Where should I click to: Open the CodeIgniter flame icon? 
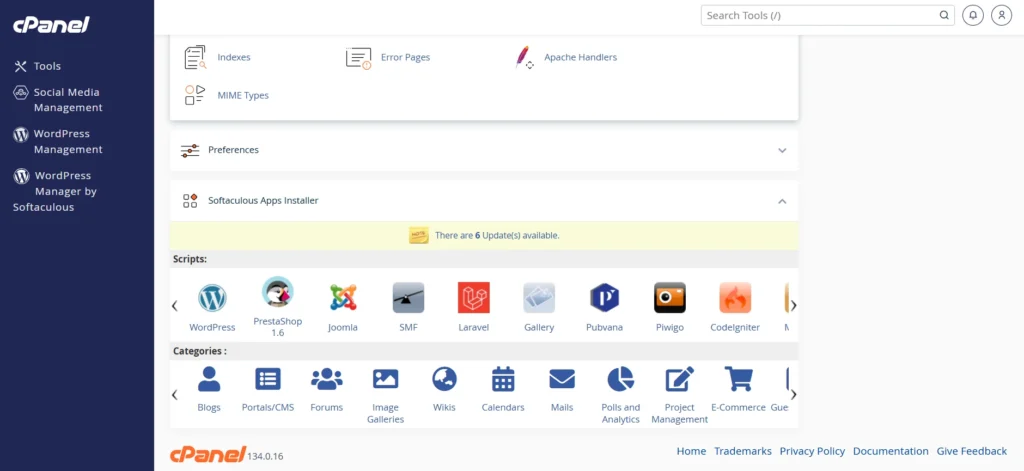point(735,298)
